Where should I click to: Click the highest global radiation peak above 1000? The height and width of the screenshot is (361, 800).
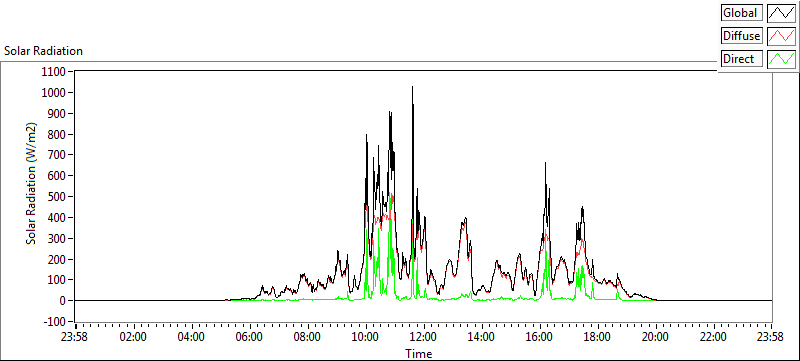[412, 88]
